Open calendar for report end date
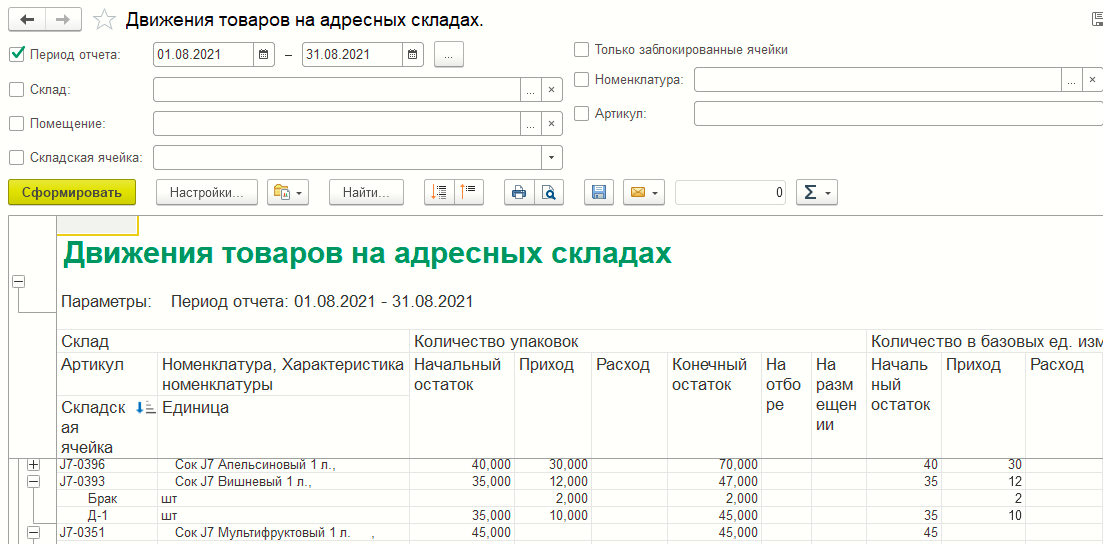The image size is (1103, 544). (x=413, y=55)
